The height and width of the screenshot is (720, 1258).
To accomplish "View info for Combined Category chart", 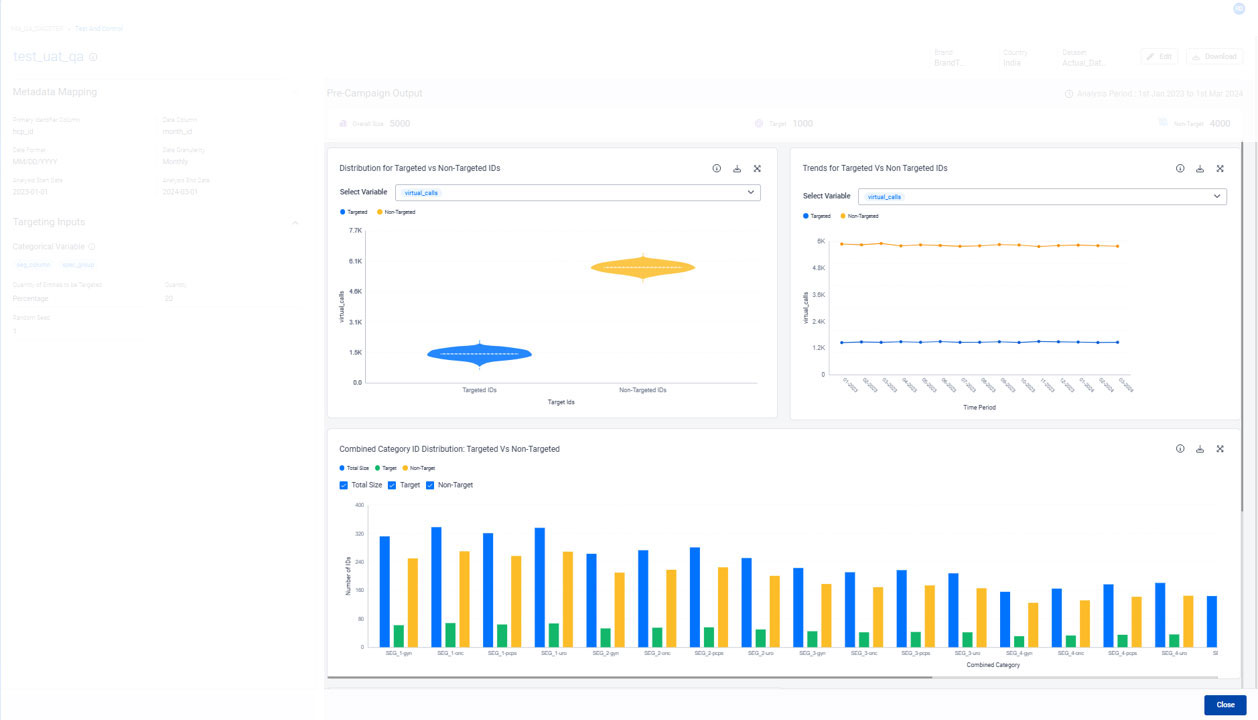I will pyautogui.click(x=1180, y=449).
